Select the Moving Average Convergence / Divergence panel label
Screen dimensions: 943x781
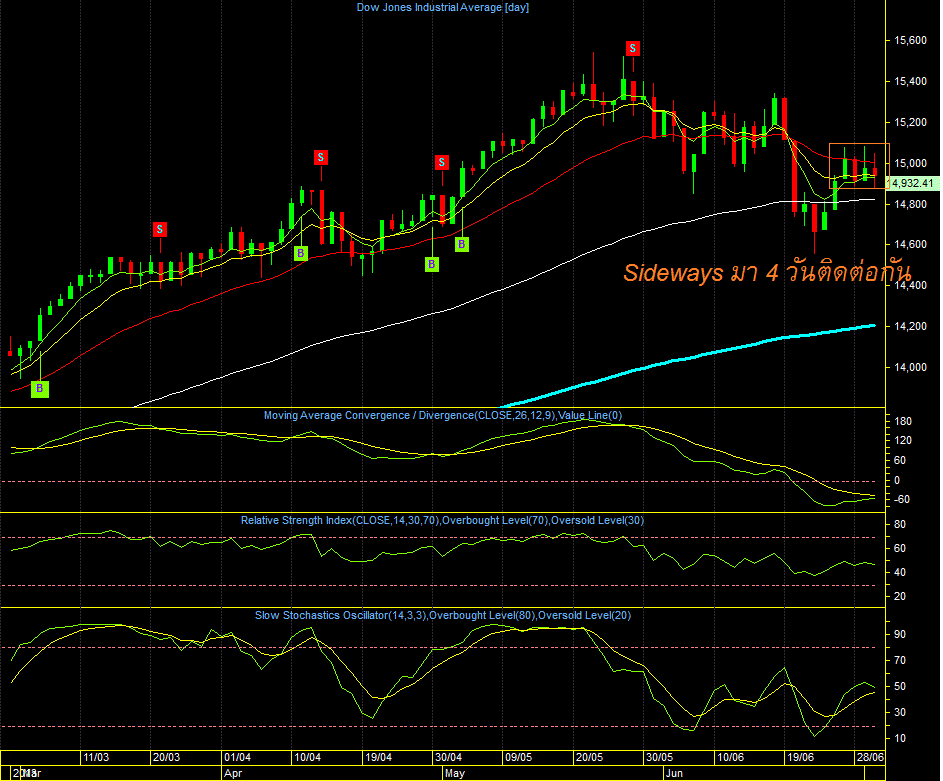[x=443, y=415]
